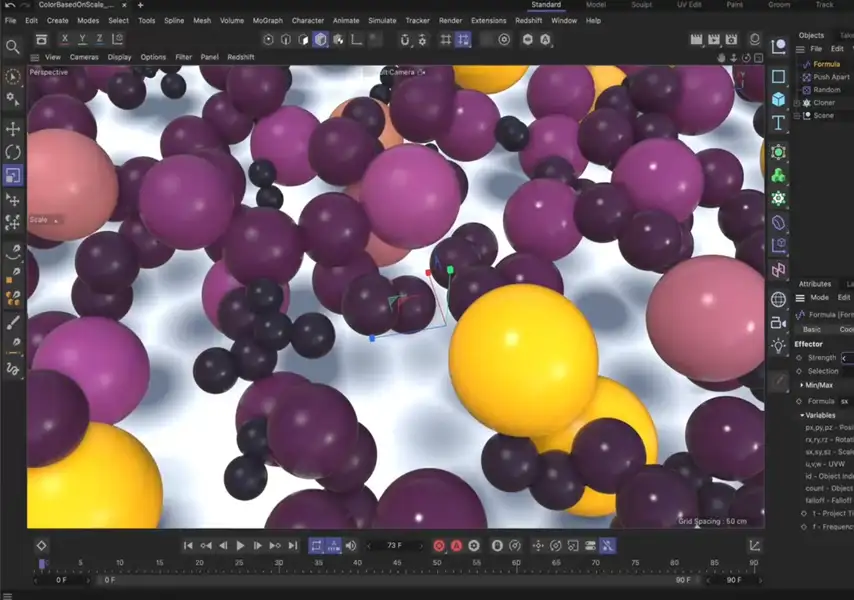
Task: Click the Text spline icon in right sidebar
Action: [x=778, y=121]
